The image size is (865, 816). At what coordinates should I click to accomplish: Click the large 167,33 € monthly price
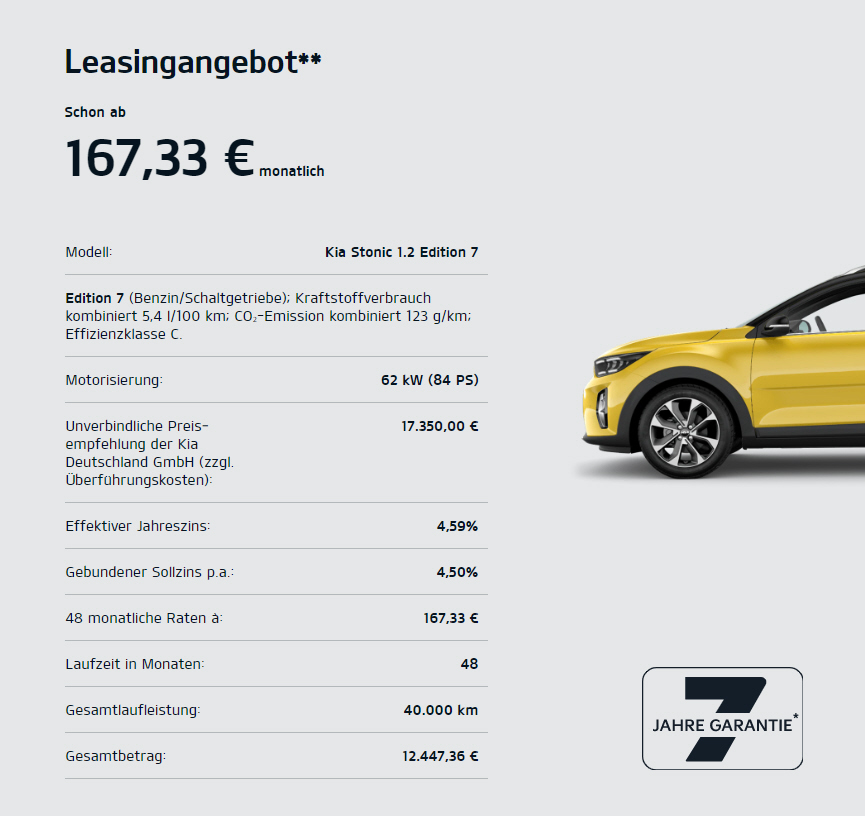(159, 158)
